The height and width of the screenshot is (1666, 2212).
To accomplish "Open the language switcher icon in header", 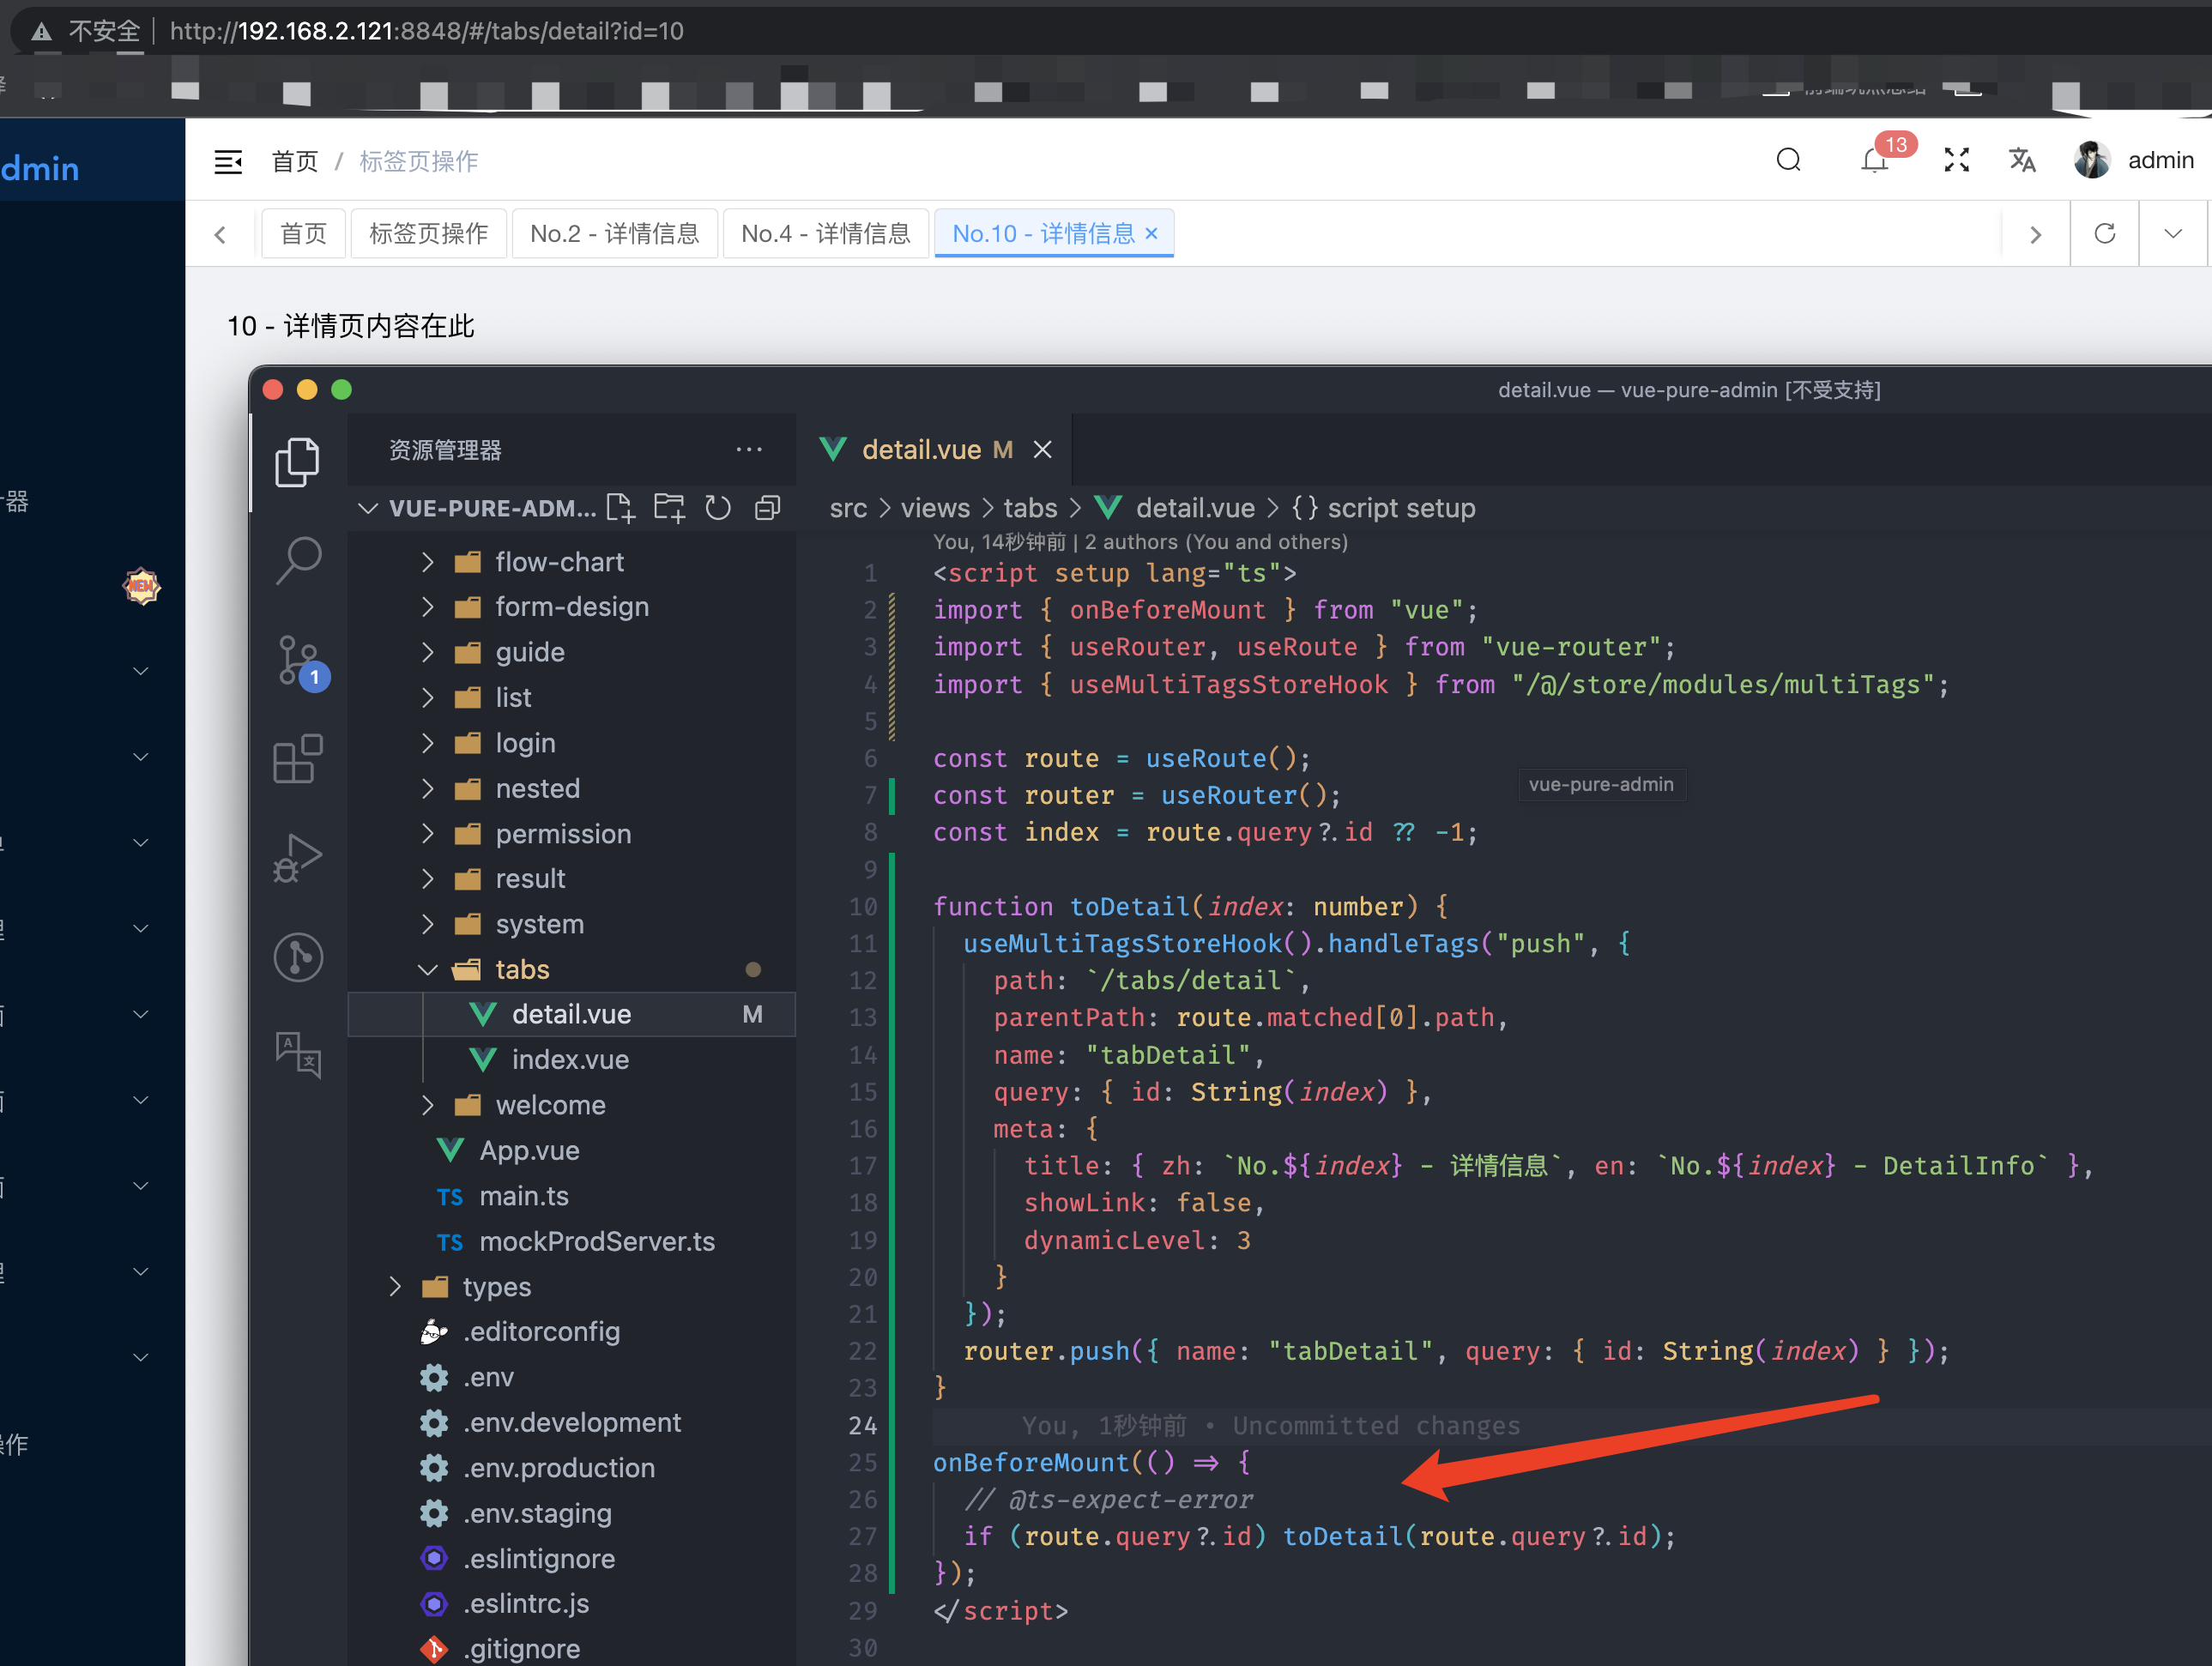I will pos(2022,160).
